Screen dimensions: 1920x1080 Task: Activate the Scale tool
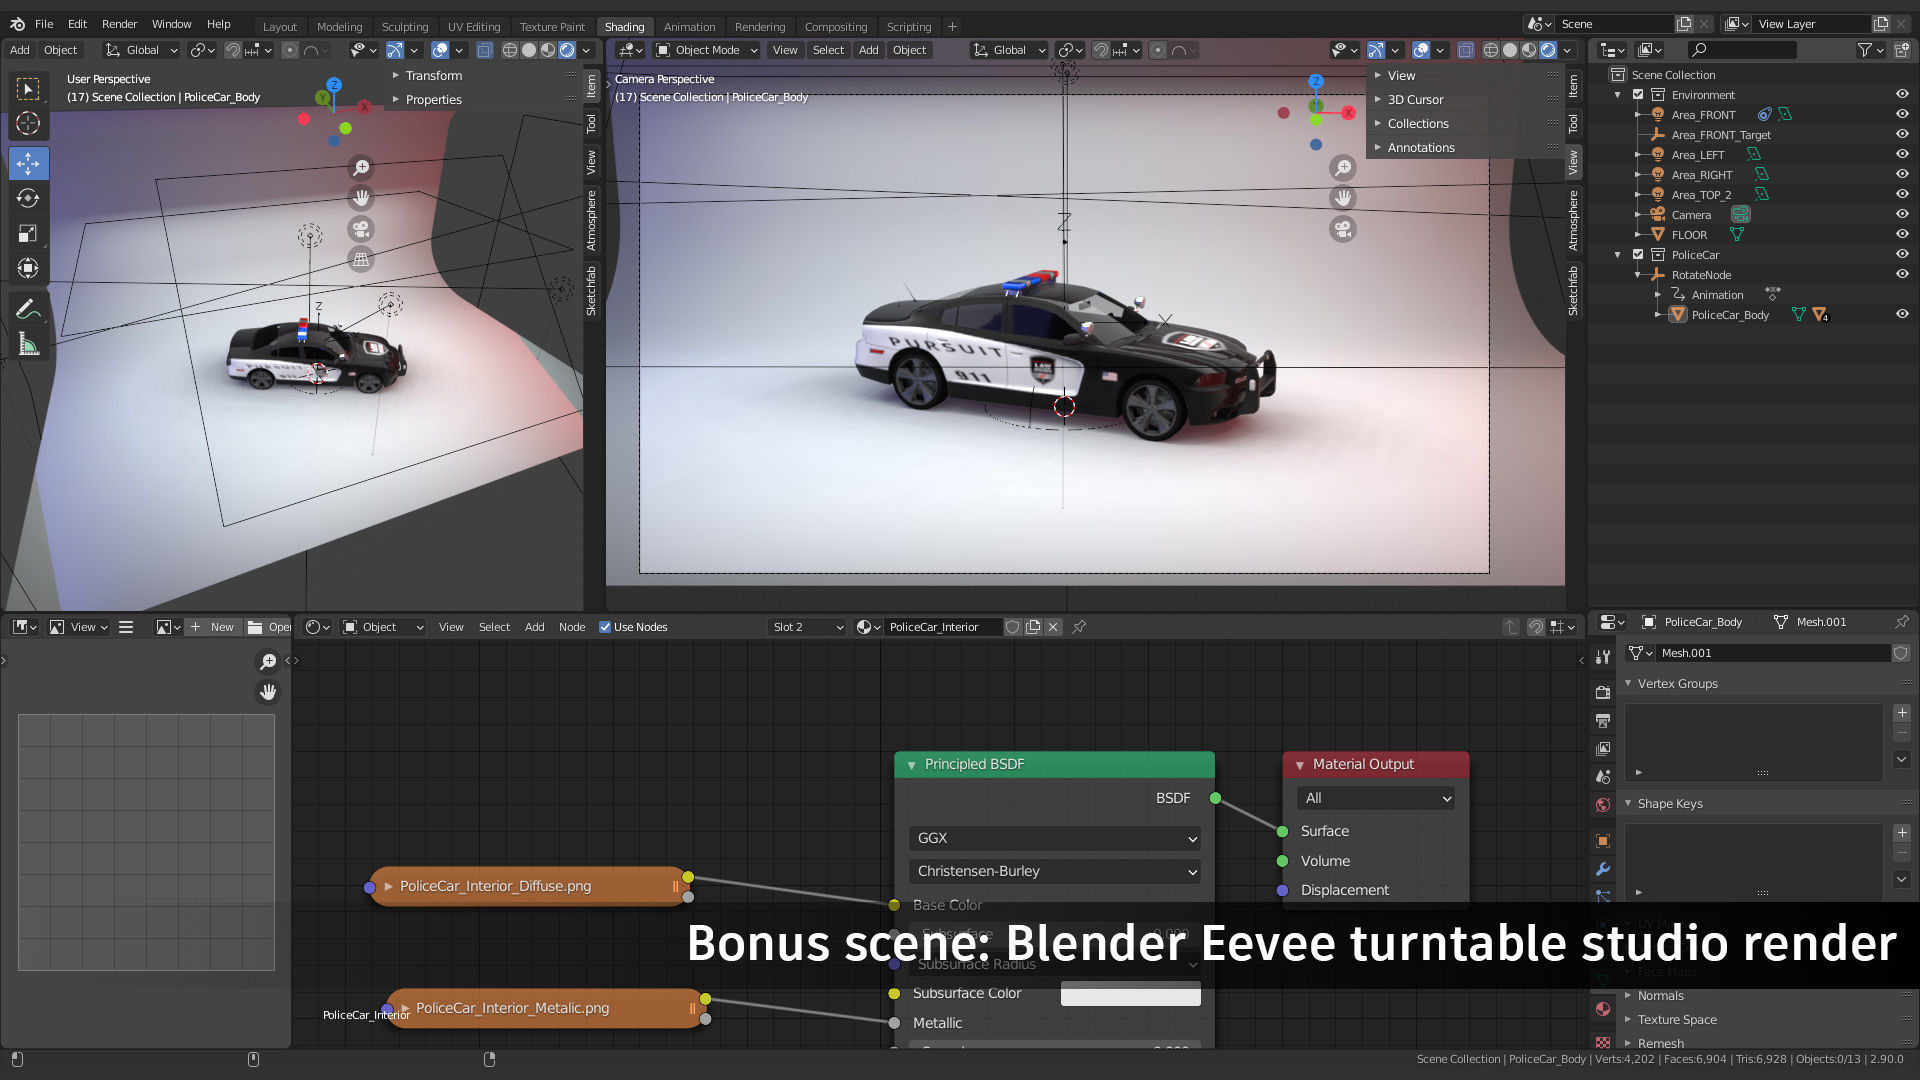(28, 233)
